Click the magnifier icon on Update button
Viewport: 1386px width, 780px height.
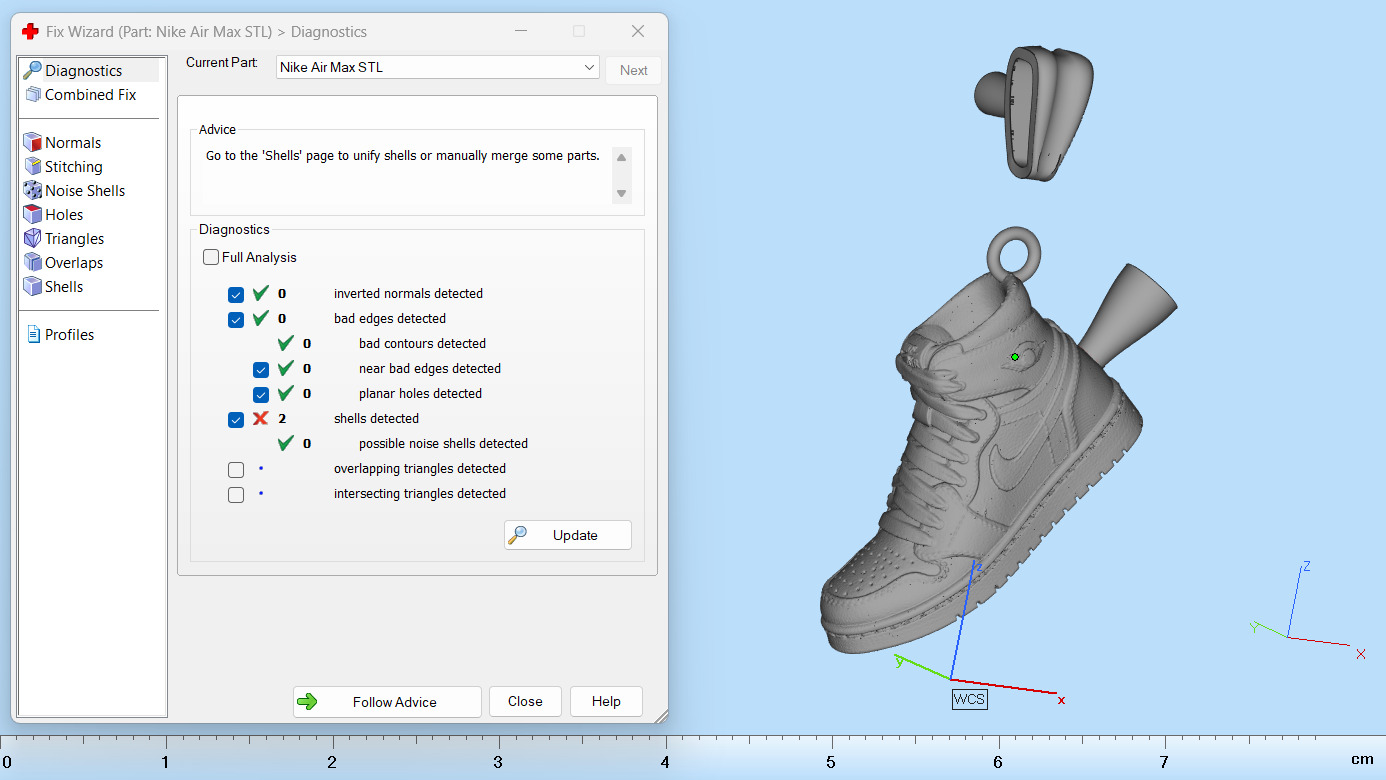pyautogui.click(x=517, y=535)
